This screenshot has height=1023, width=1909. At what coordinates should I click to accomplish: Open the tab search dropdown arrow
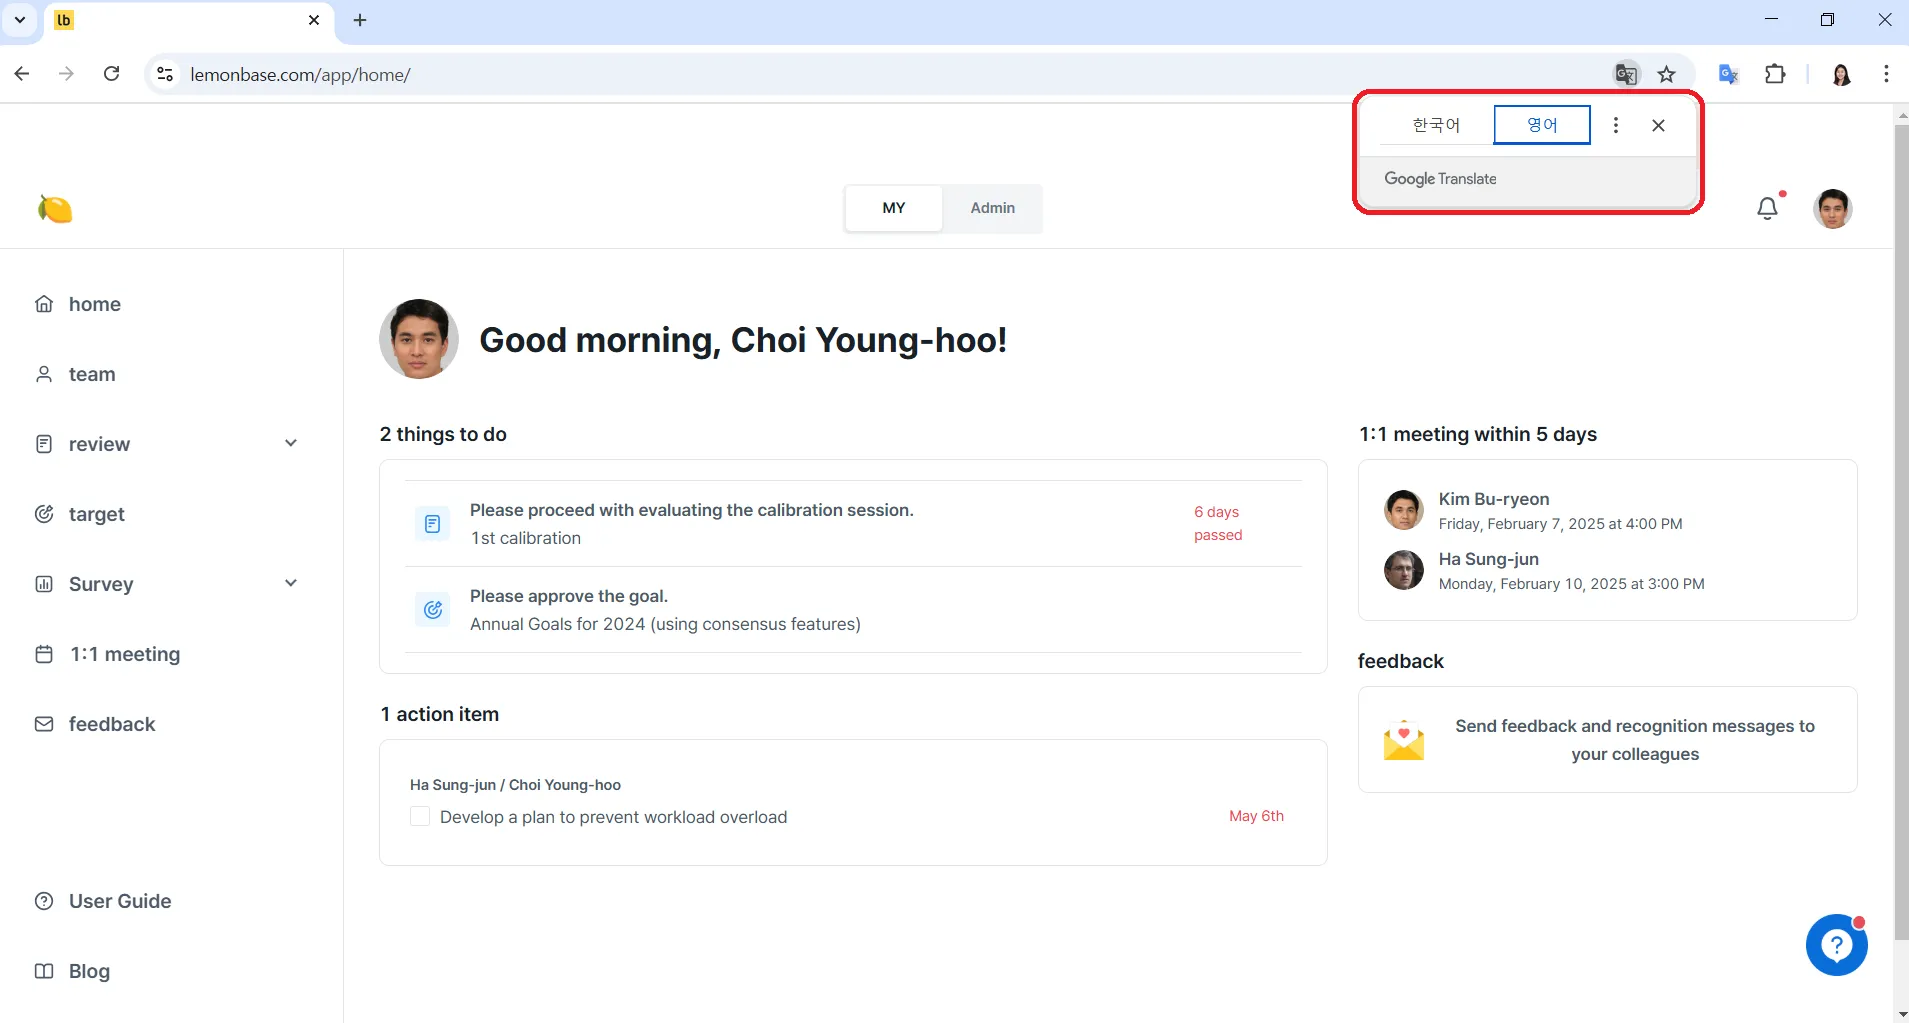click(19, 20)
